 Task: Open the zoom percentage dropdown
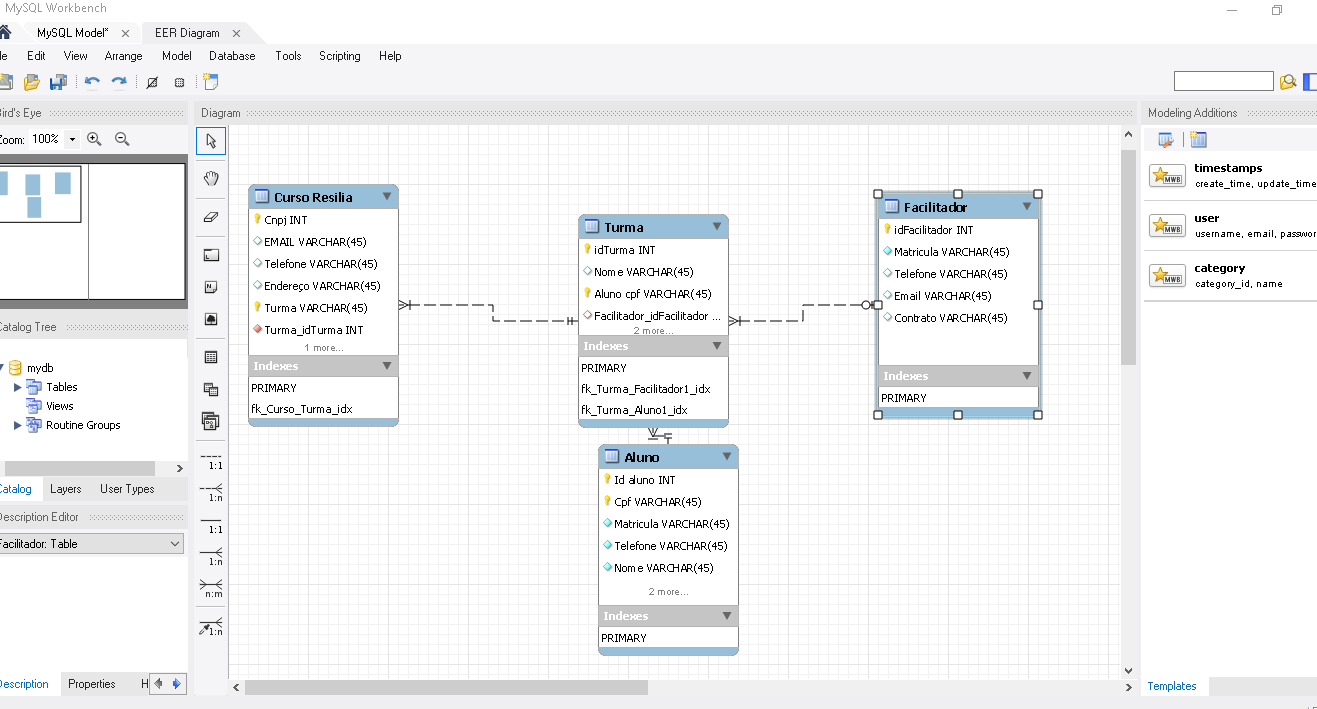point(72,139)
